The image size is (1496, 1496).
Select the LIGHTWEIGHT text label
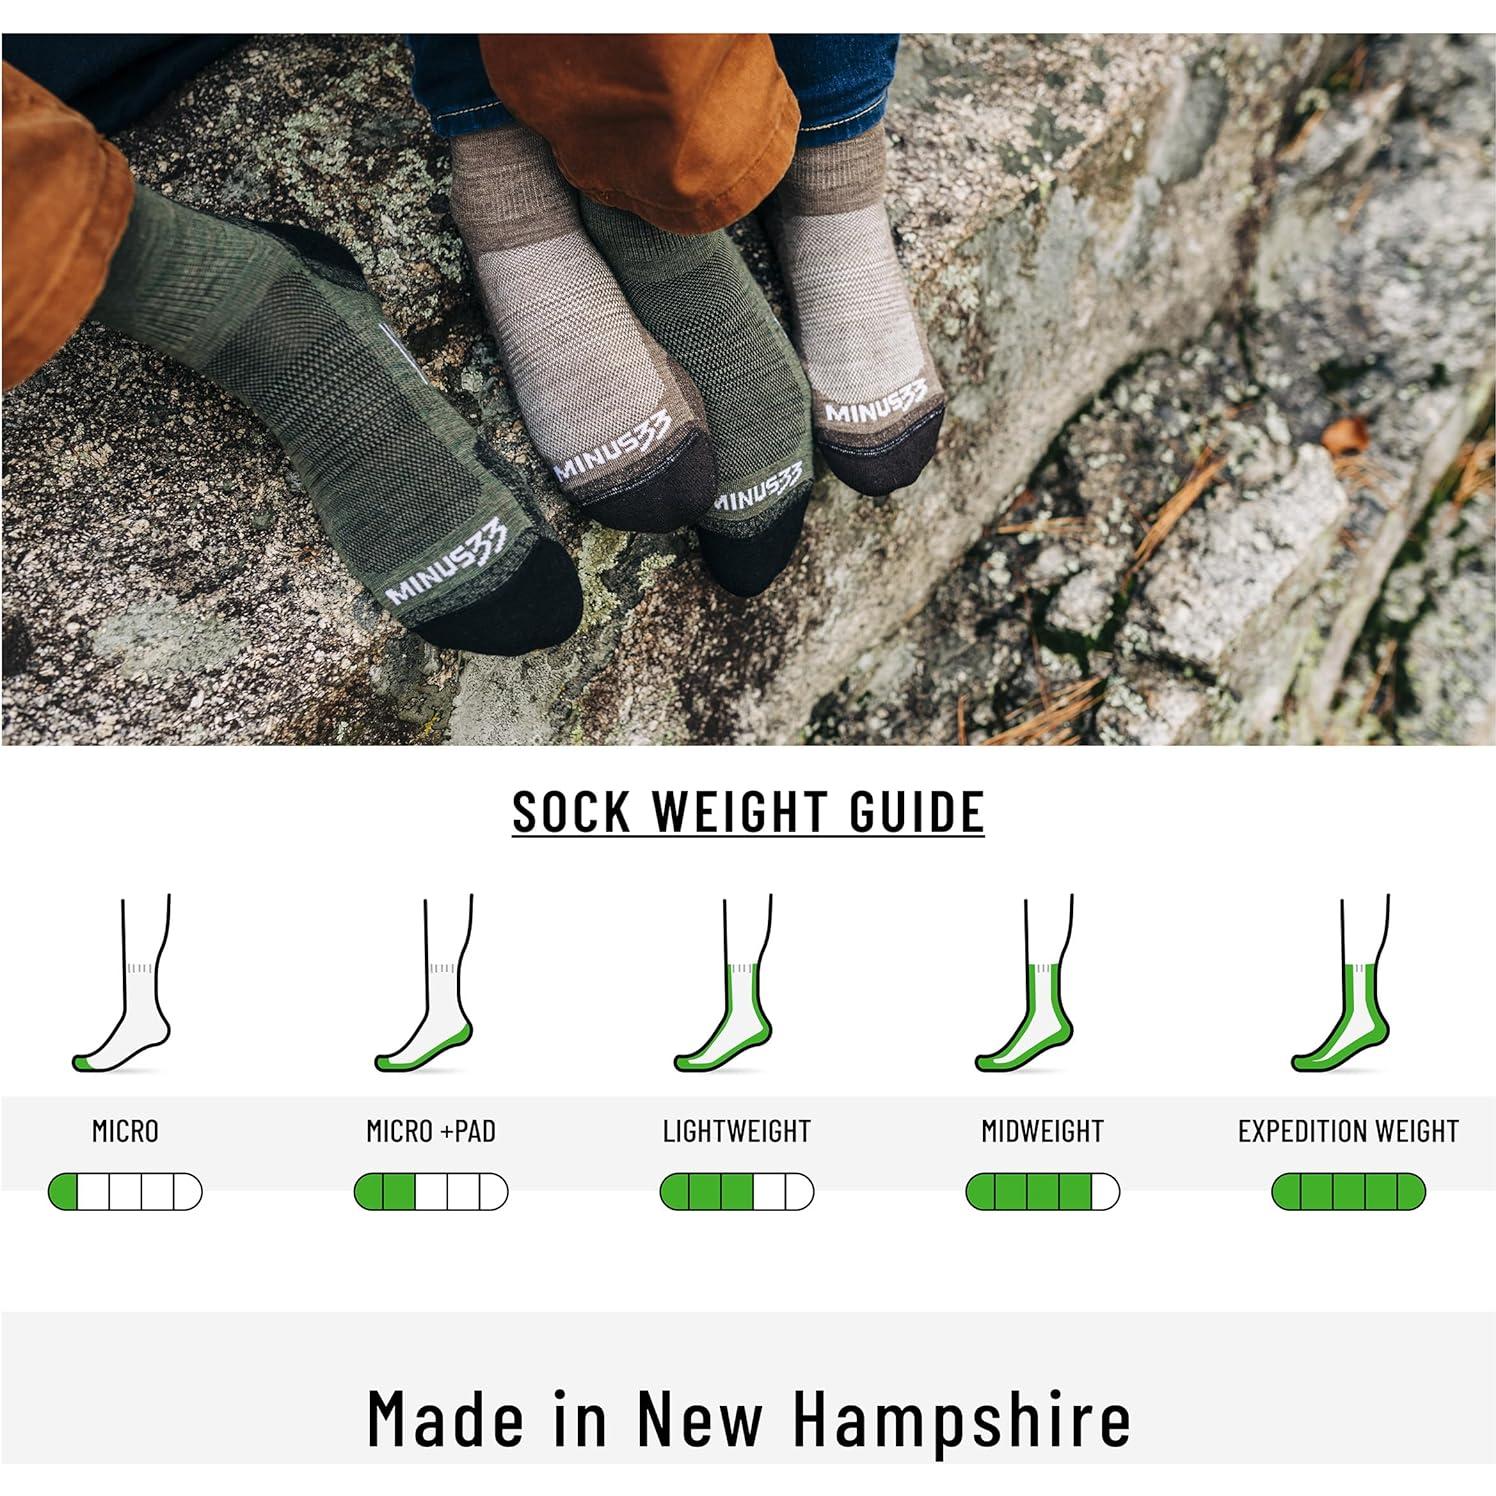point(737,1132)
